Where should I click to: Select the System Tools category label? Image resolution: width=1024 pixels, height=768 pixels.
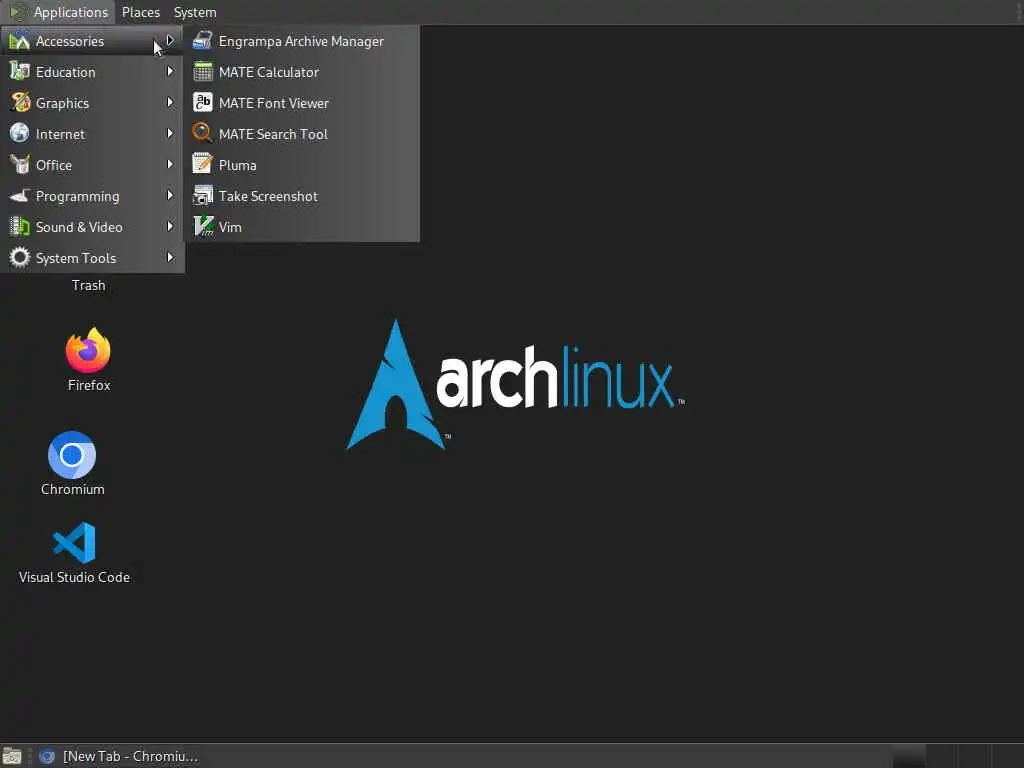76,258
